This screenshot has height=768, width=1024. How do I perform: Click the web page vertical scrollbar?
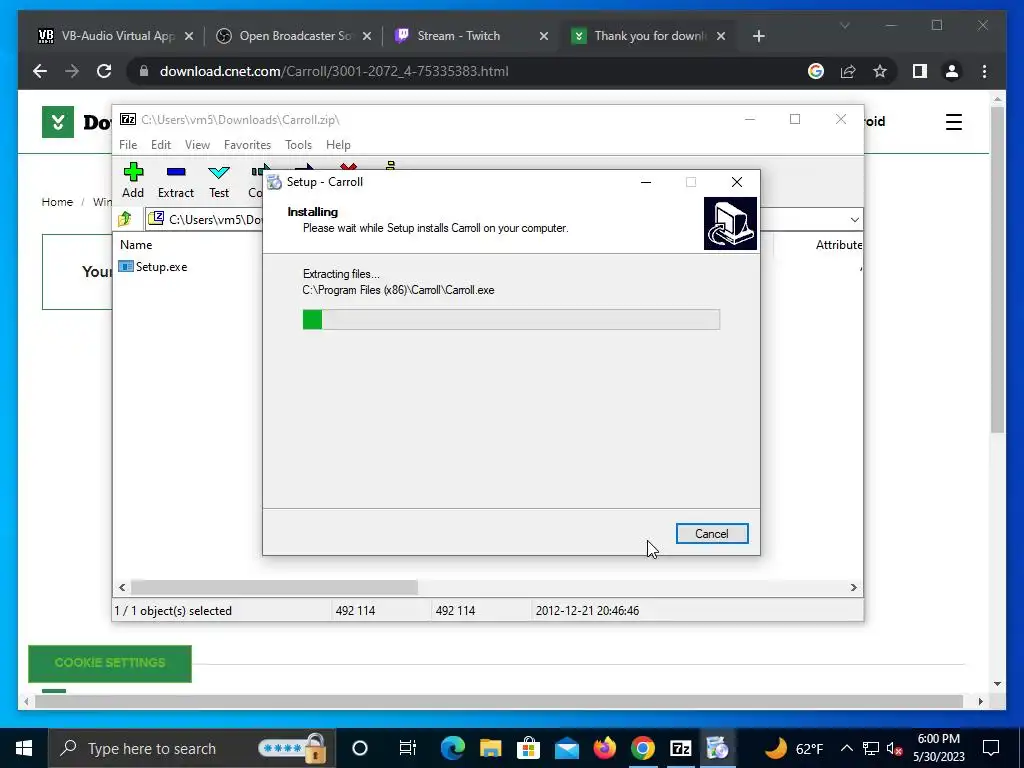997,269
